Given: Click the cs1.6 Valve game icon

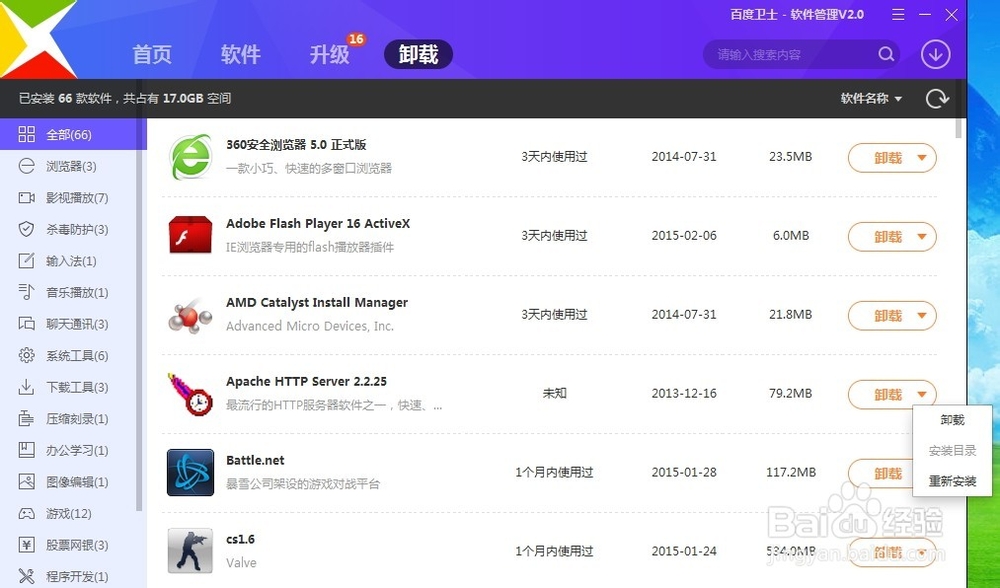Looking at the screenshot, I should tap(190, 551).
